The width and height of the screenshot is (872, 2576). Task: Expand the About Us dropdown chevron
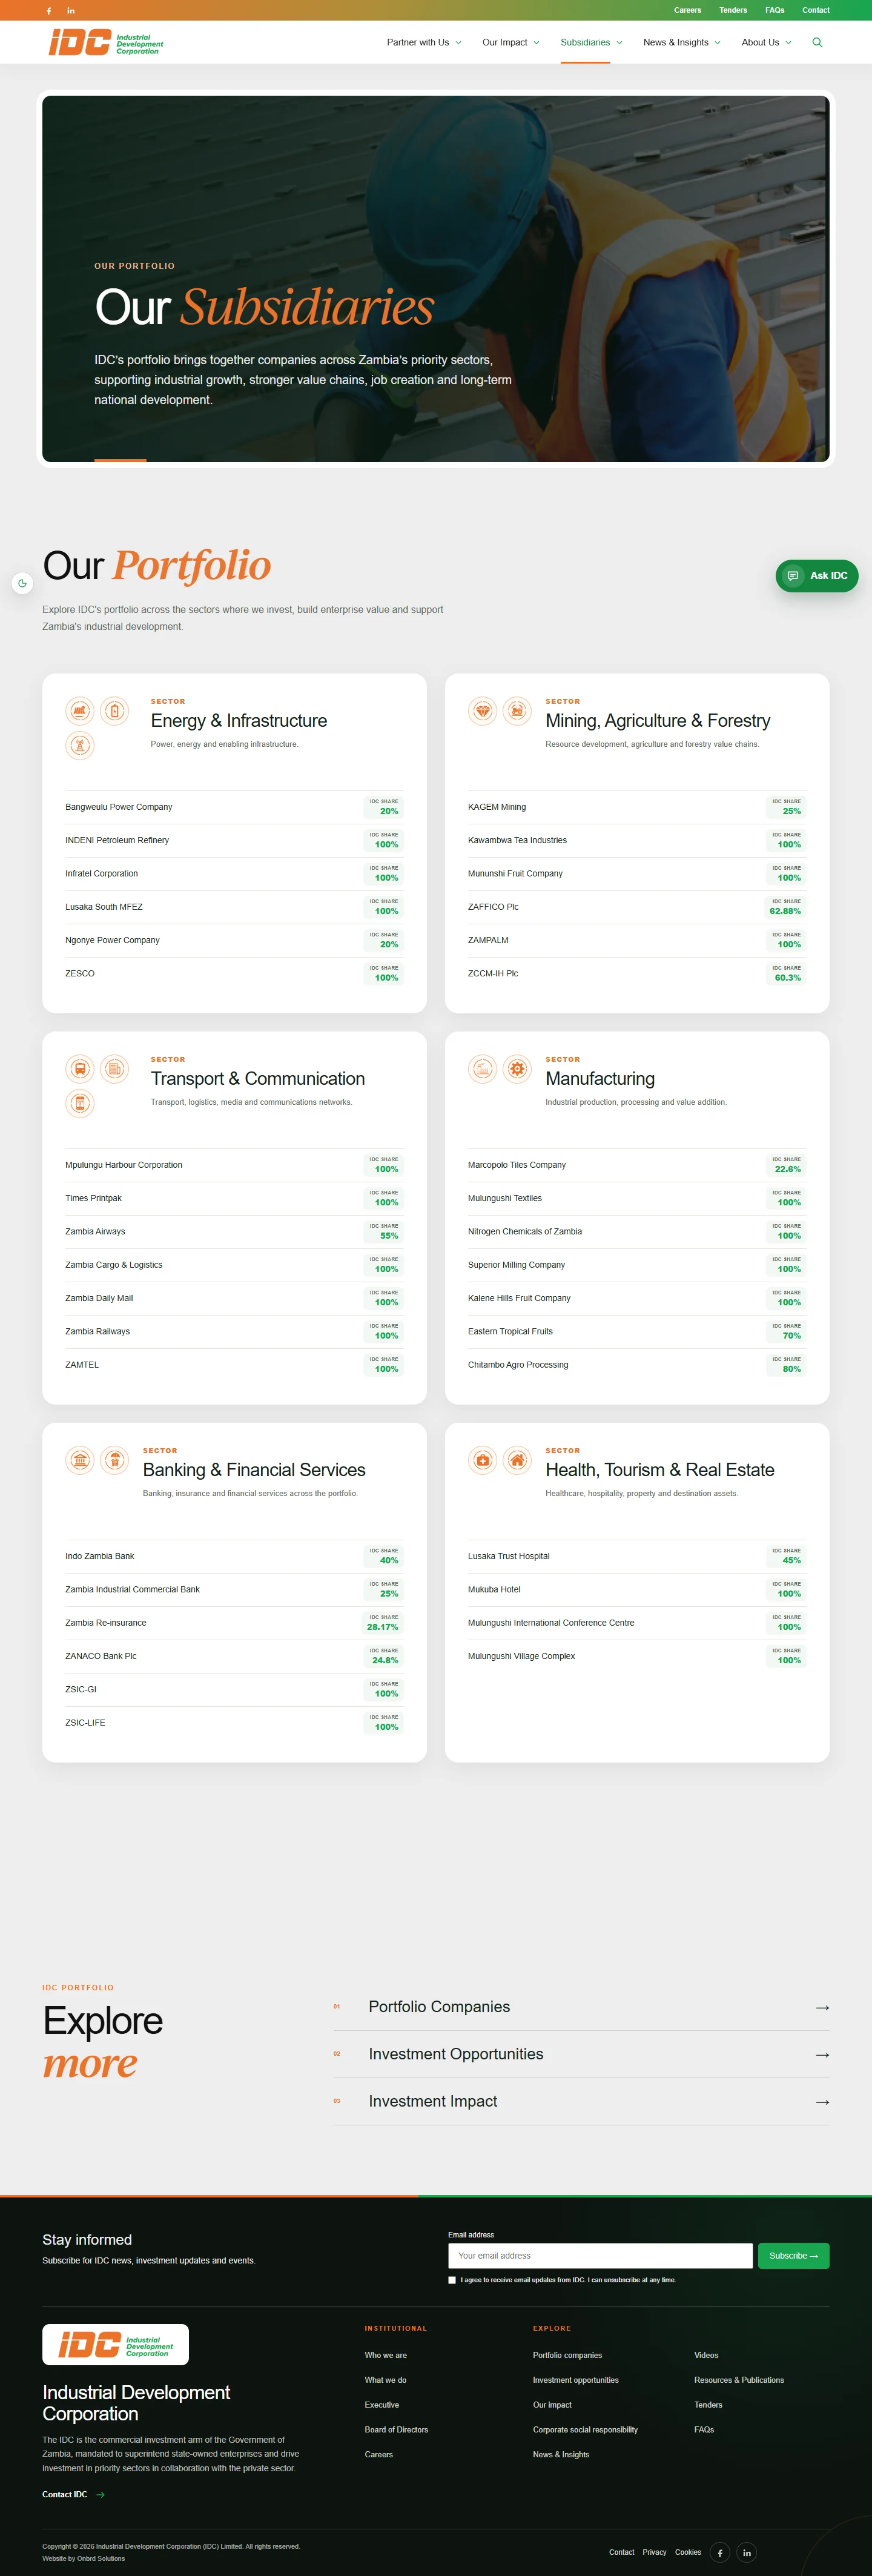(788, 43)
